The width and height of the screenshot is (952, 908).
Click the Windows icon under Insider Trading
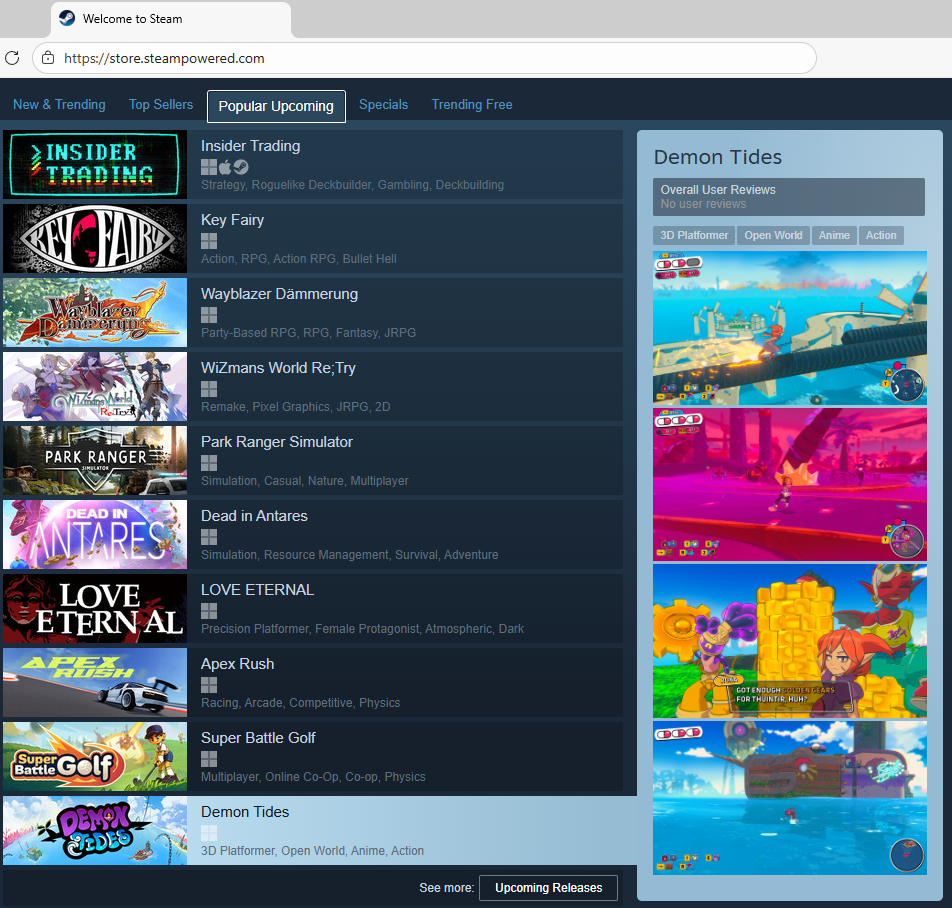[208, 167]
